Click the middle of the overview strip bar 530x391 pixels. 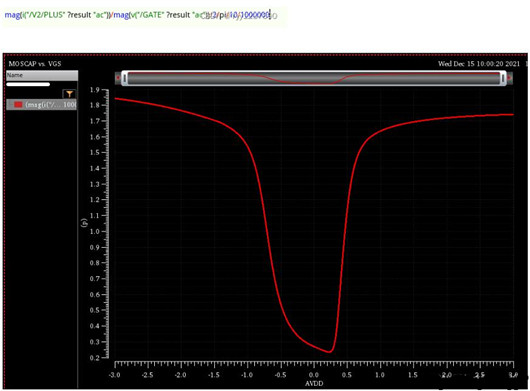[x=314, y=78]
